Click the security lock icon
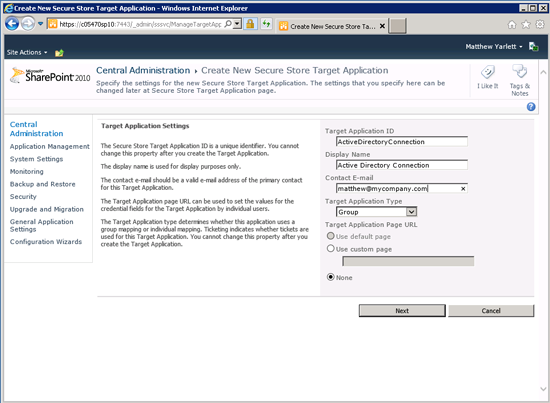Screen dimensions: 550x403 (250, 24)
